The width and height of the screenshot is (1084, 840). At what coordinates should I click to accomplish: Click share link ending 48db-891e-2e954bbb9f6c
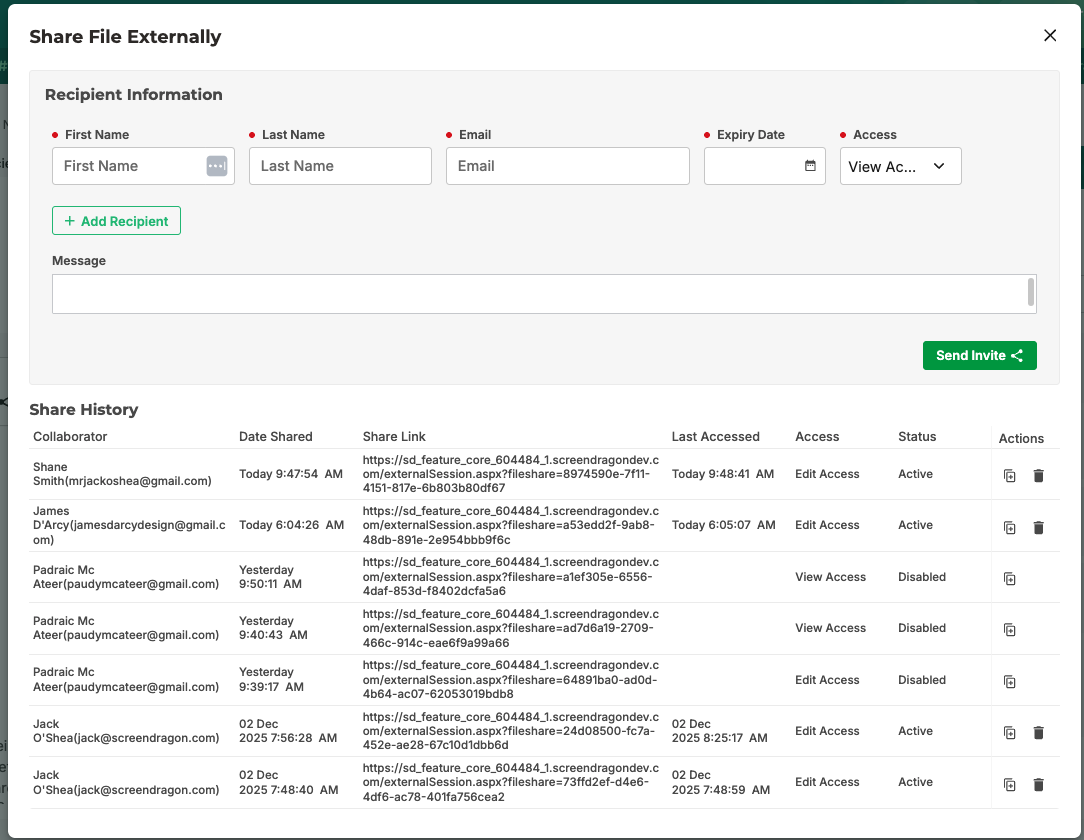511,525
